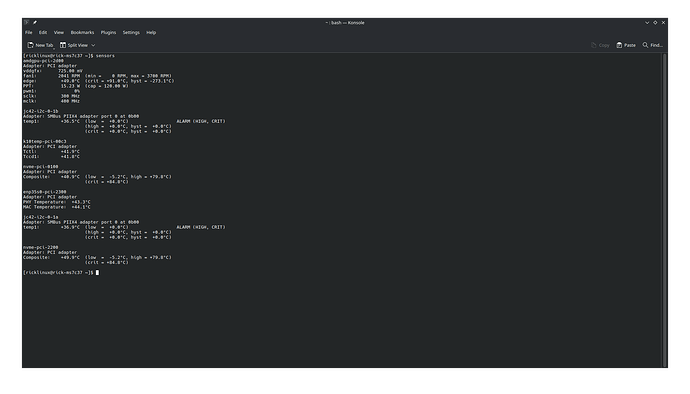
Task: Click the pin icon in the title bar
Action: (35, 22)
